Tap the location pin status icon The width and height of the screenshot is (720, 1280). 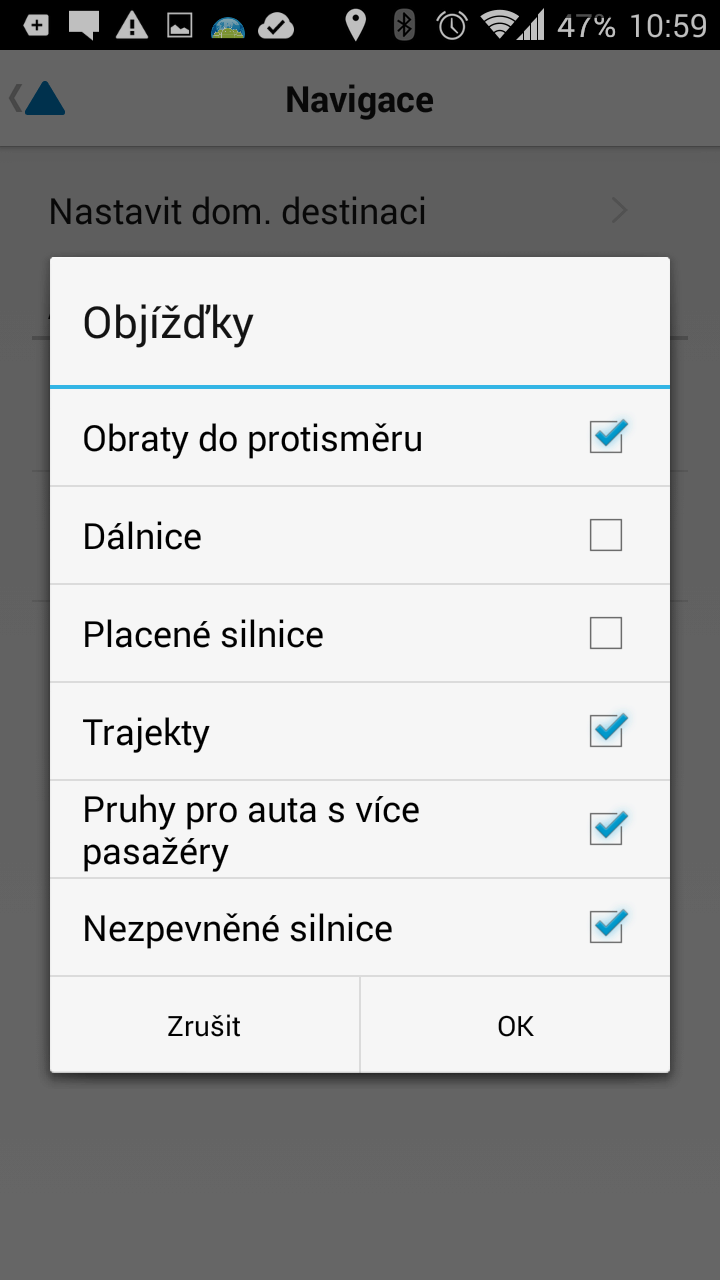tap(355, 25)
